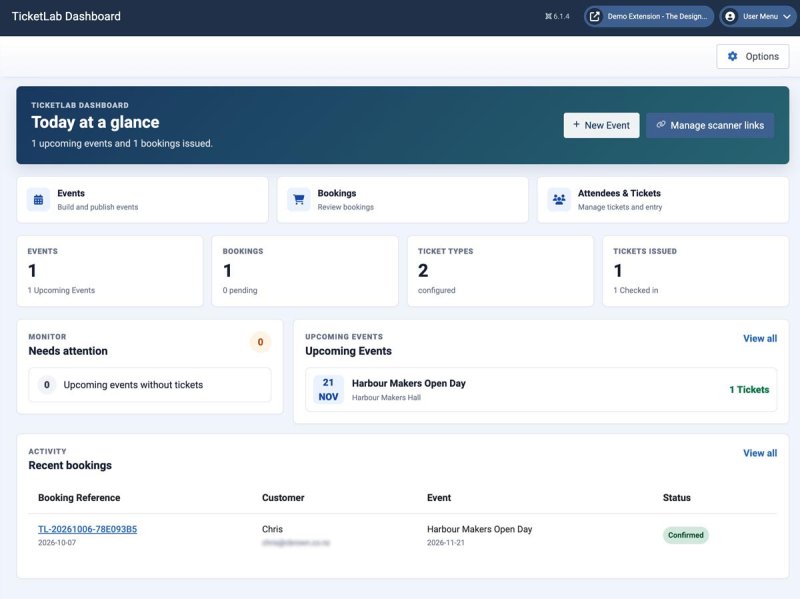Image resolution: width=800 pixels, height=599 pixels.
Task: Click the Attendees group icon
Action: (559, 199)
